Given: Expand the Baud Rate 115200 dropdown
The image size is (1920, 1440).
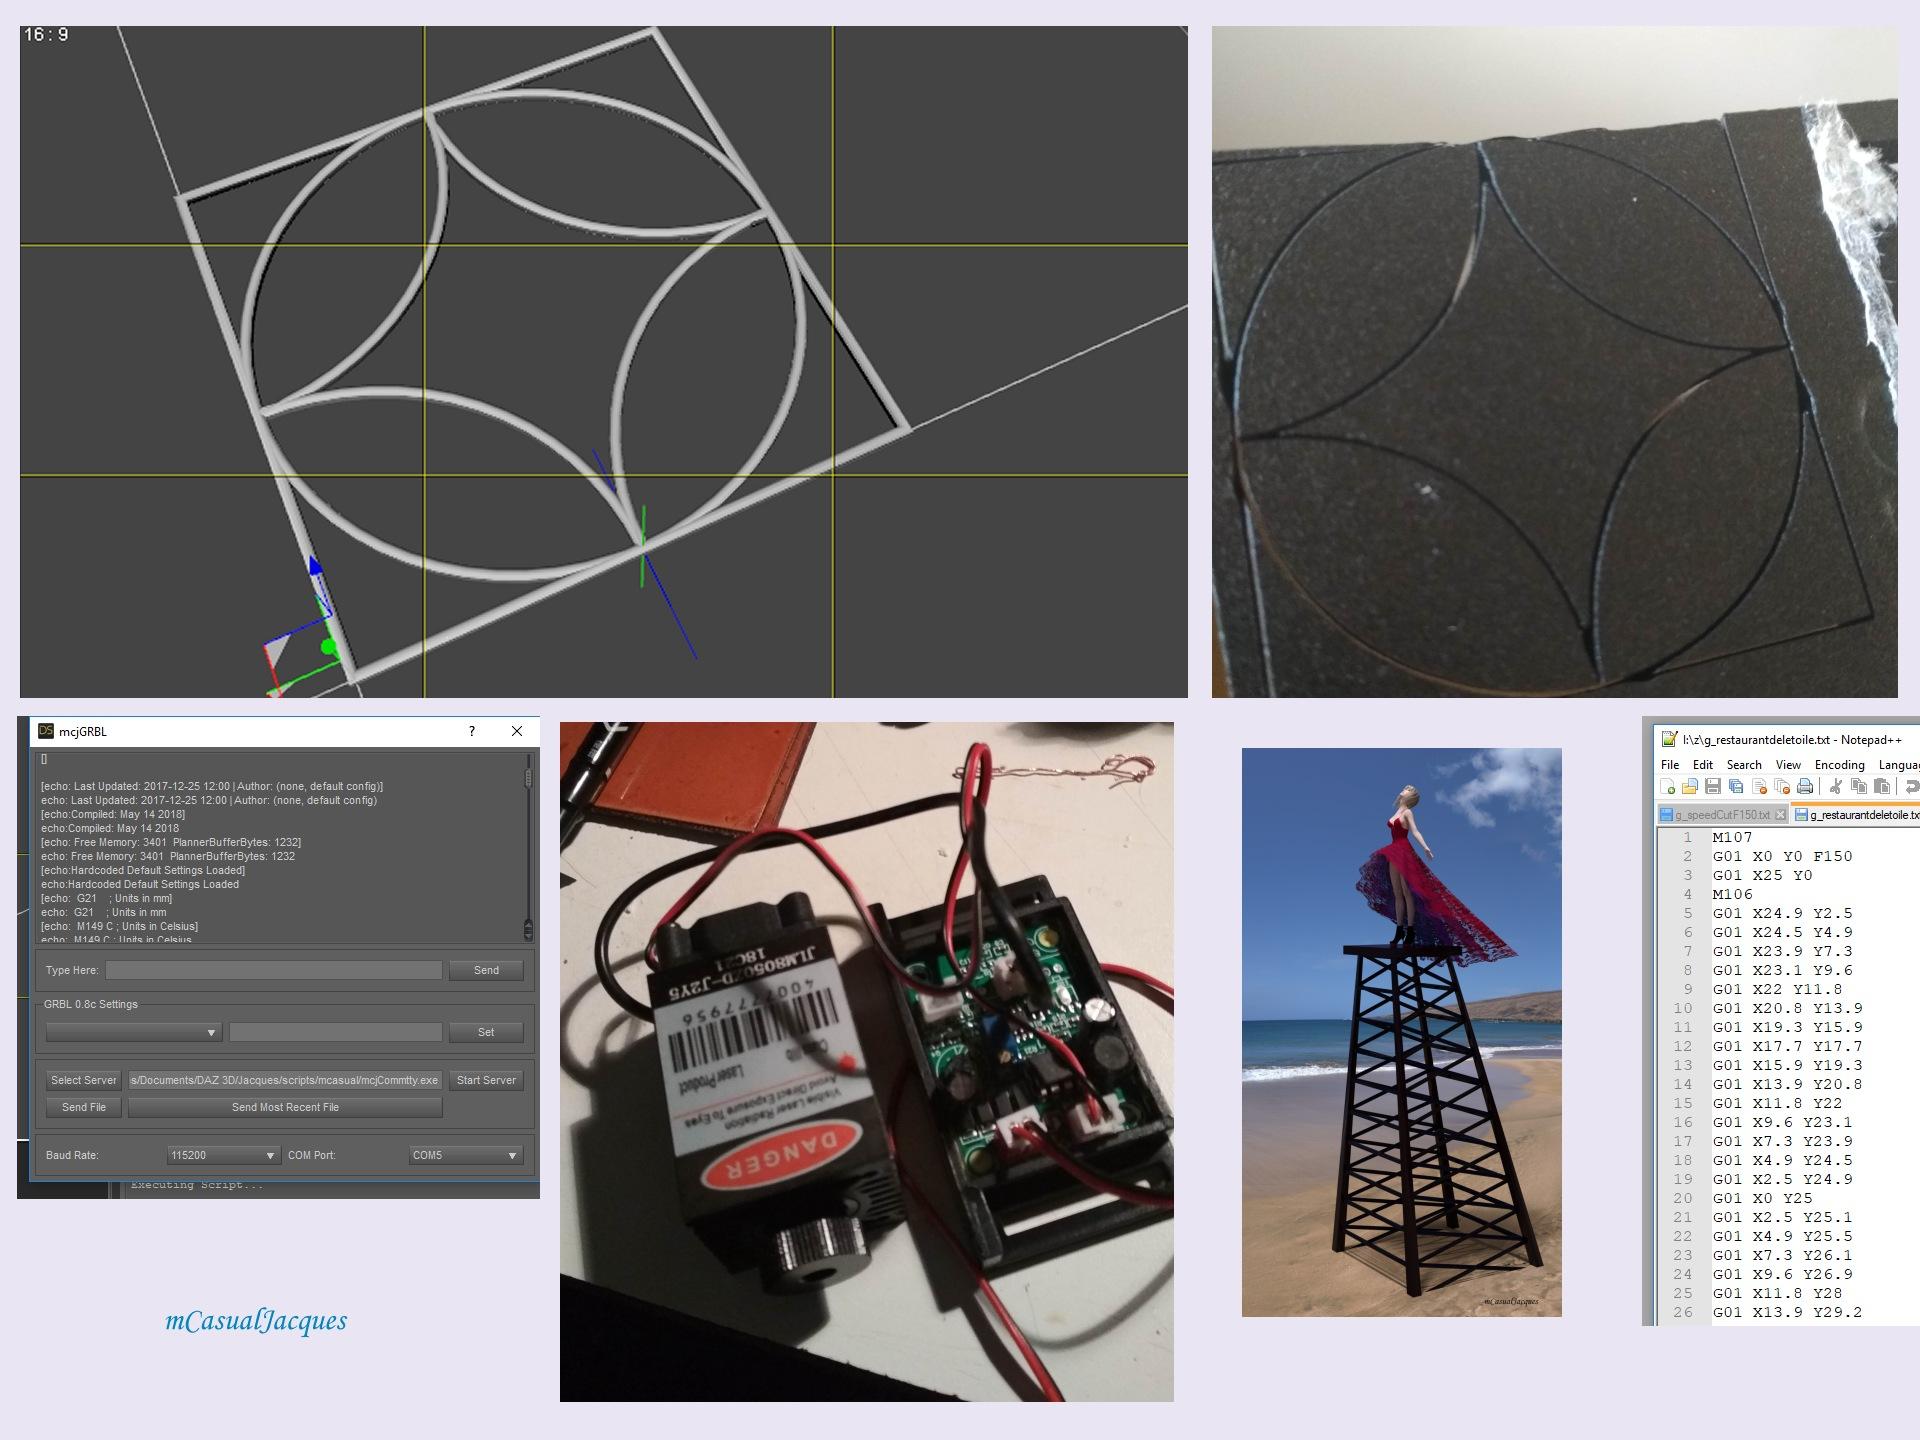Looking at the screenshot, I should coord(223,1155).
